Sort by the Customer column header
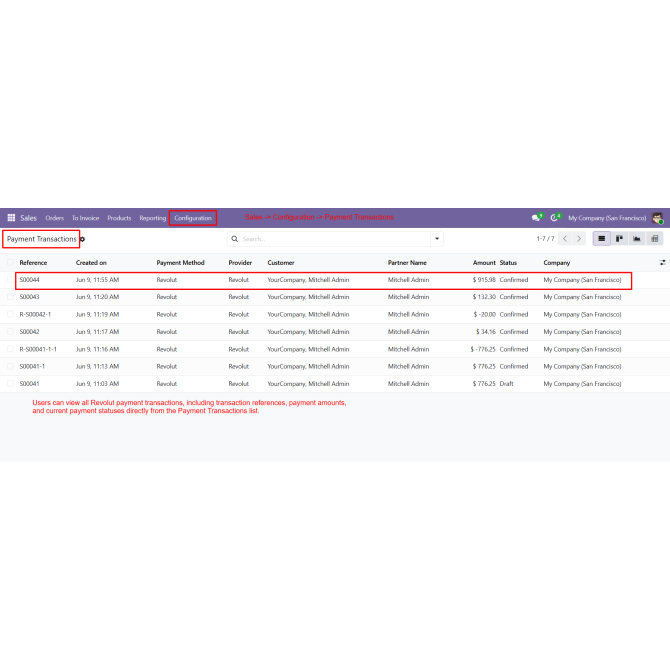This screenshot has height=670, width=670. tap(281, 262)
